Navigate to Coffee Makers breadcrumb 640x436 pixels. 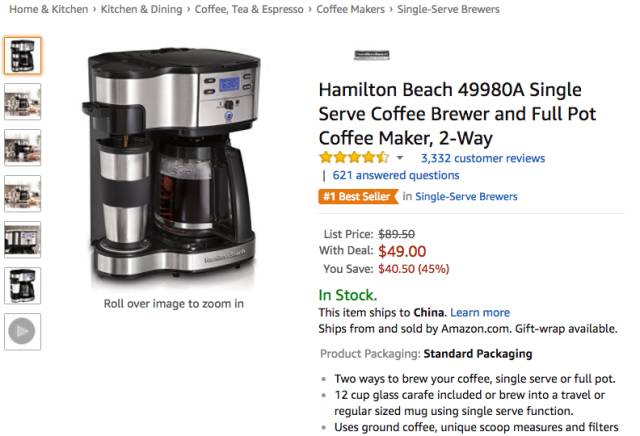coord(350,9)
